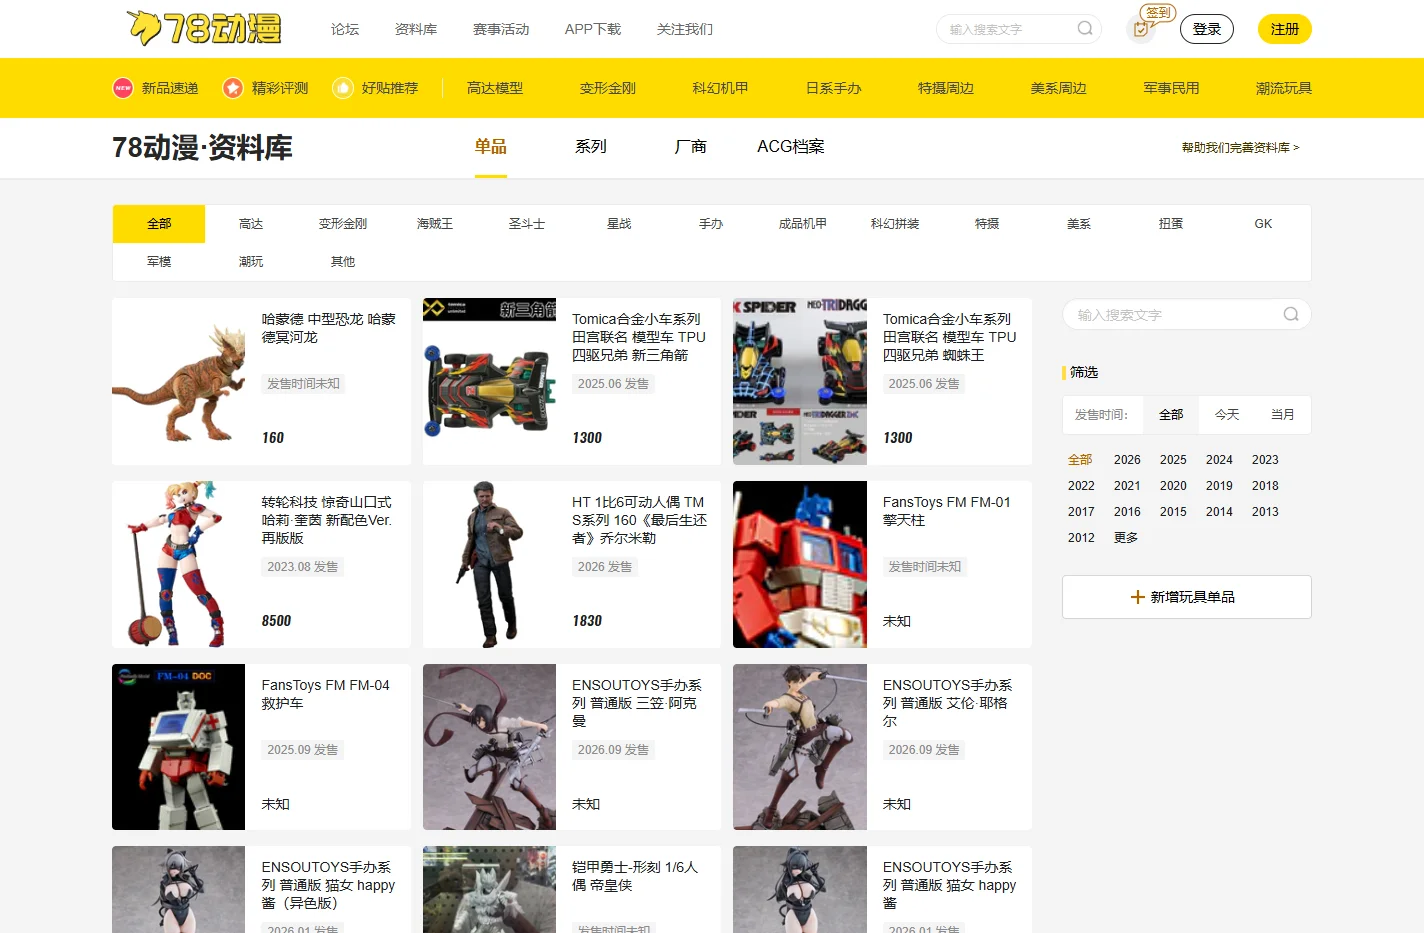Set release time filter to 今天

coord(1227,415)
